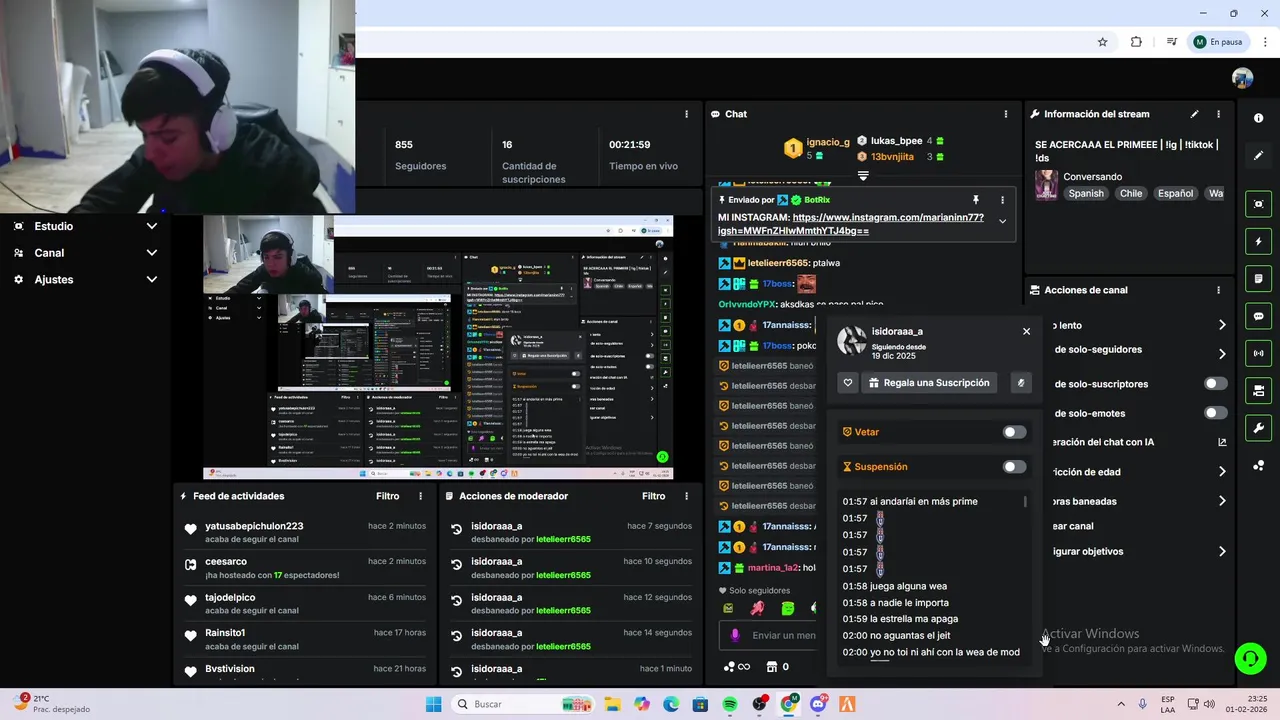Open the configurar objetivos arrow
1280x720 pixels.
pos(1221,551)
